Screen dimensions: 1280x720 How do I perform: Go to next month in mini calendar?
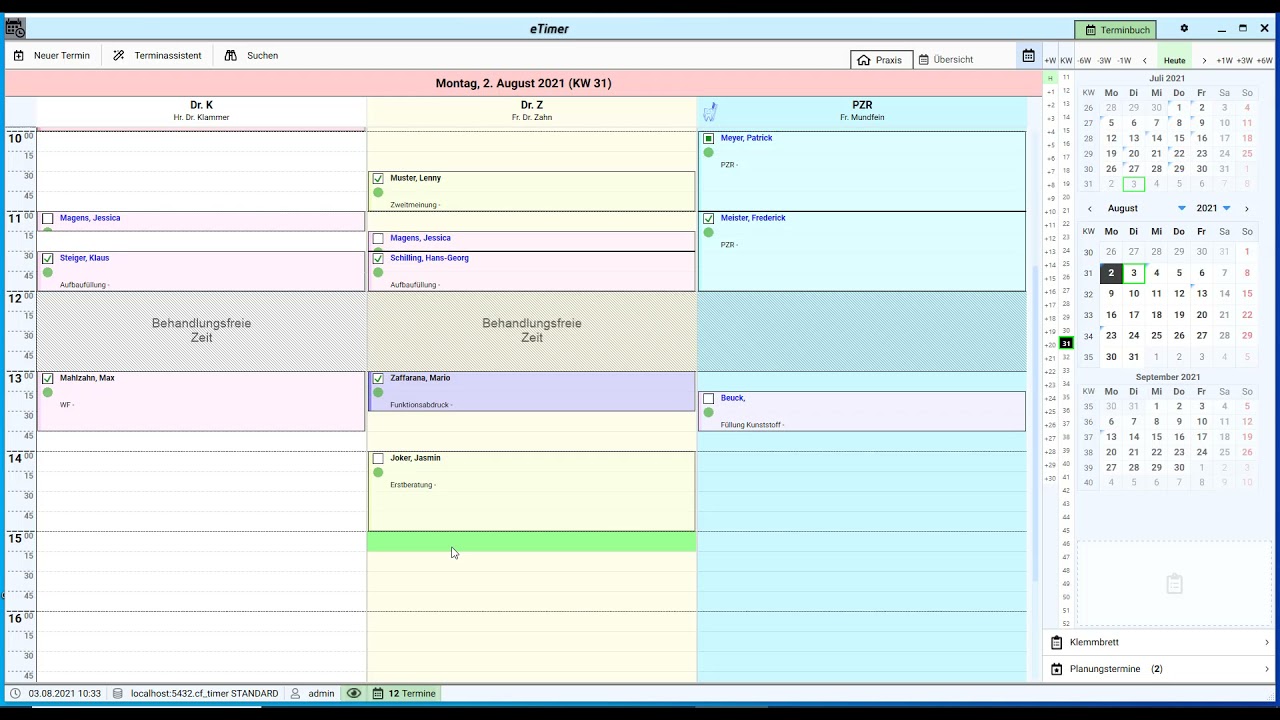[1246, 209]
